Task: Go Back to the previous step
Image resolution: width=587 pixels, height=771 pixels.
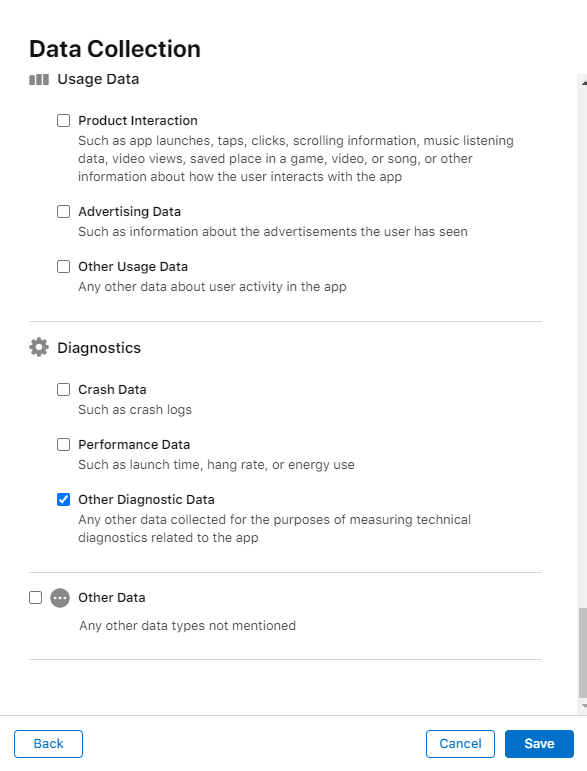Action: click(x=48, y=743)
